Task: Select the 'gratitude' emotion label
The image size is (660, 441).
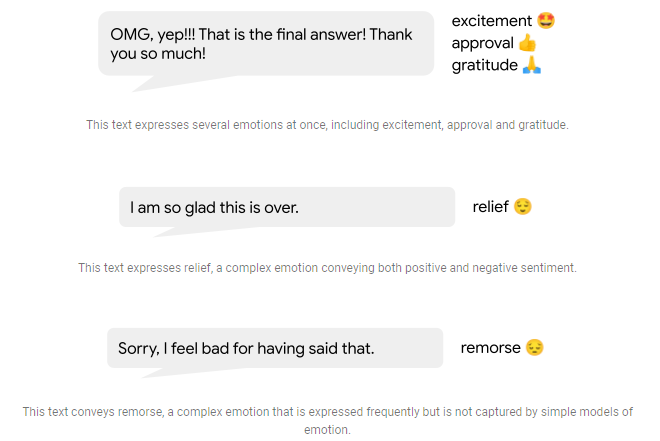Action: tap(485, 65)
